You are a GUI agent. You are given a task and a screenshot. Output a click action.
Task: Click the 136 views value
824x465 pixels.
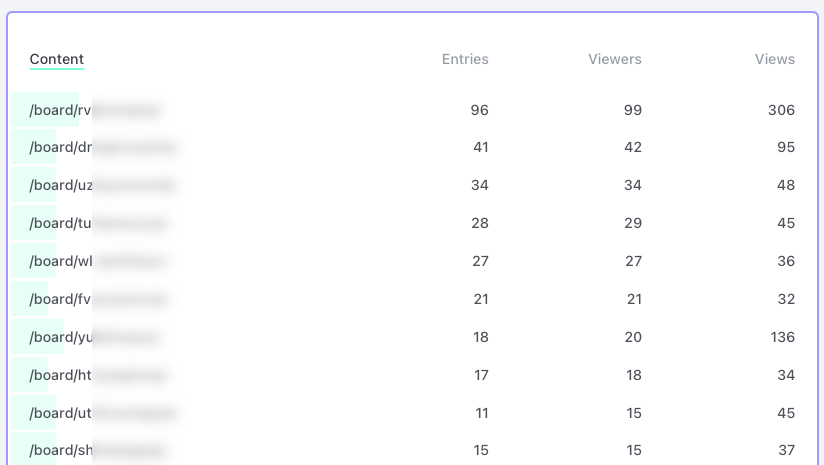click(x=782, y=337)
